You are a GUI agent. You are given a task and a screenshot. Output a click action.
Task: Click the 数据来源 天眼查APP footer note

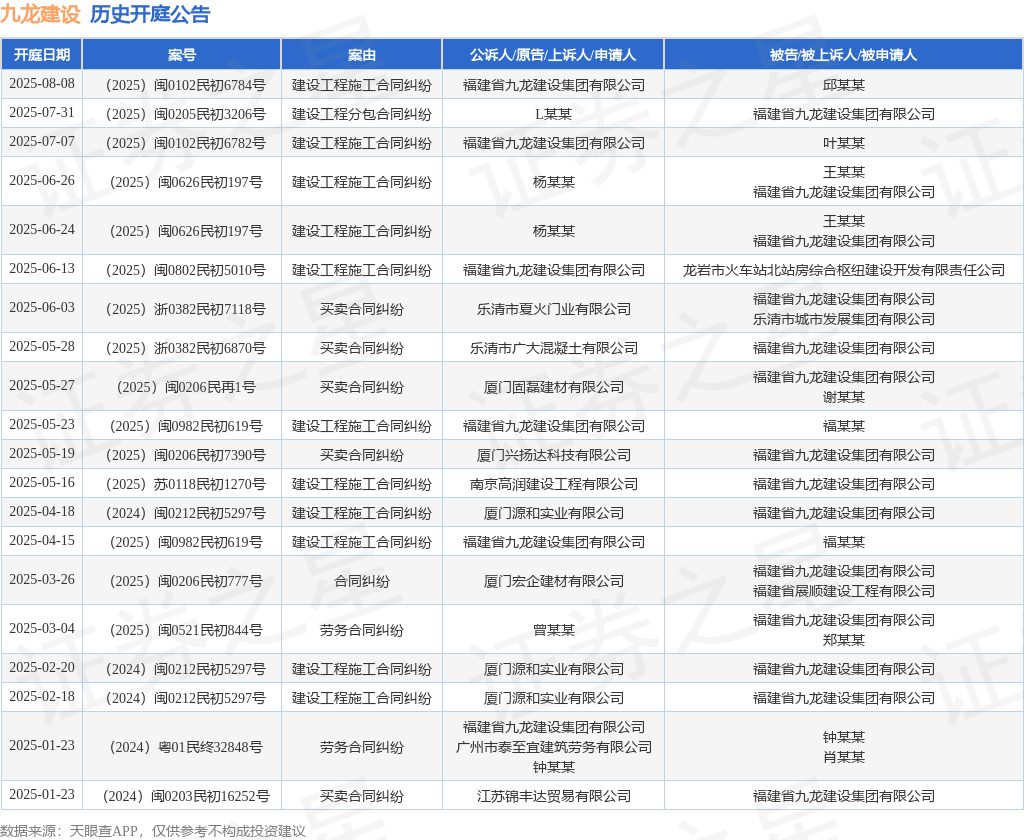coord(153,831)
